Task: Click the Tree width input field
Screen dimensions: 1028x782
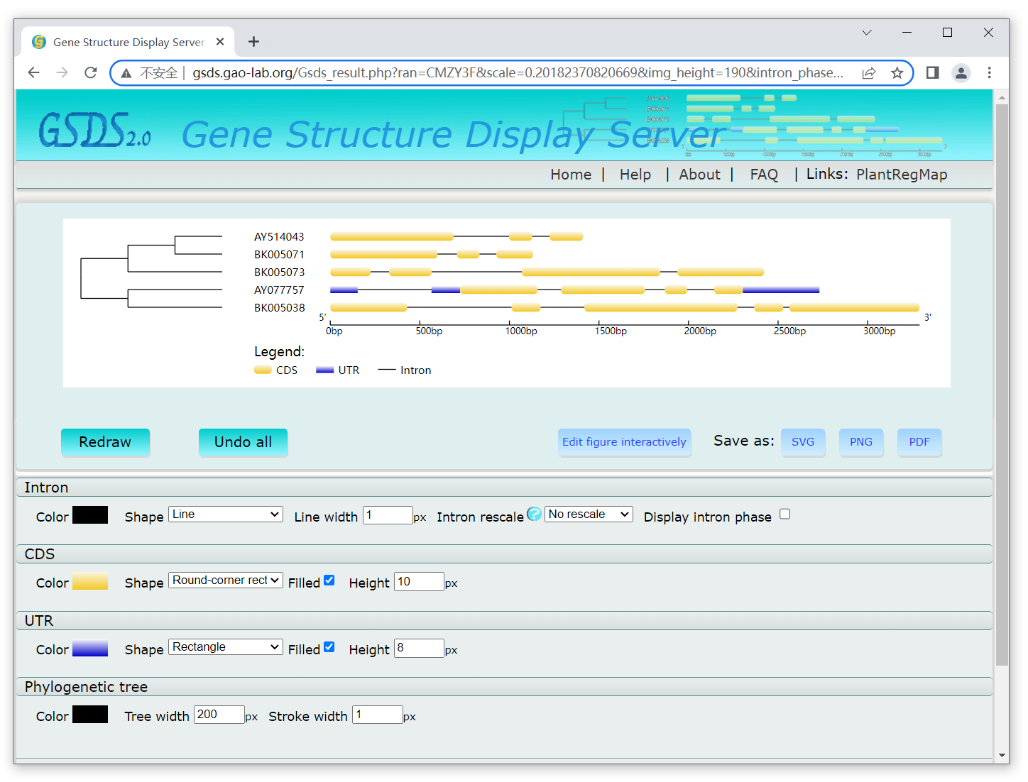Action: tap(219, 715)
